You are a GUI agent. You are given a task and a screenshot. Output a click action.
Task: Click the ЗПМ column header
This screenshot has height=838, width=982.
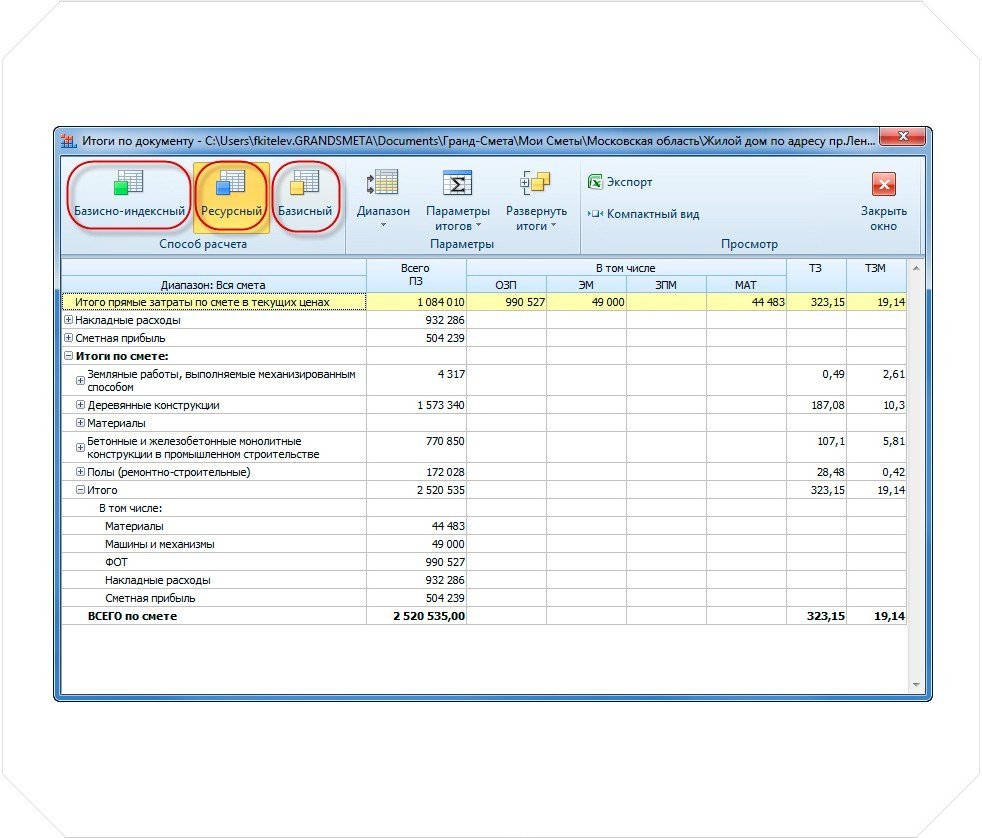pos(666,285)
